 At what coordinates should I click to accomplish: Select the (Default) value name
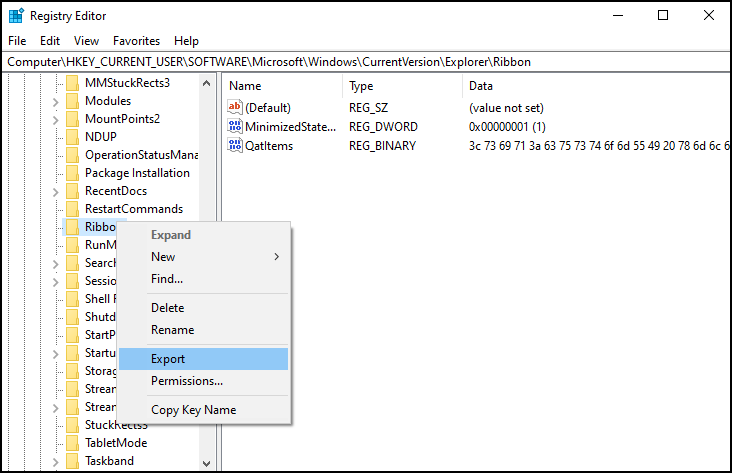click(268, 108)
